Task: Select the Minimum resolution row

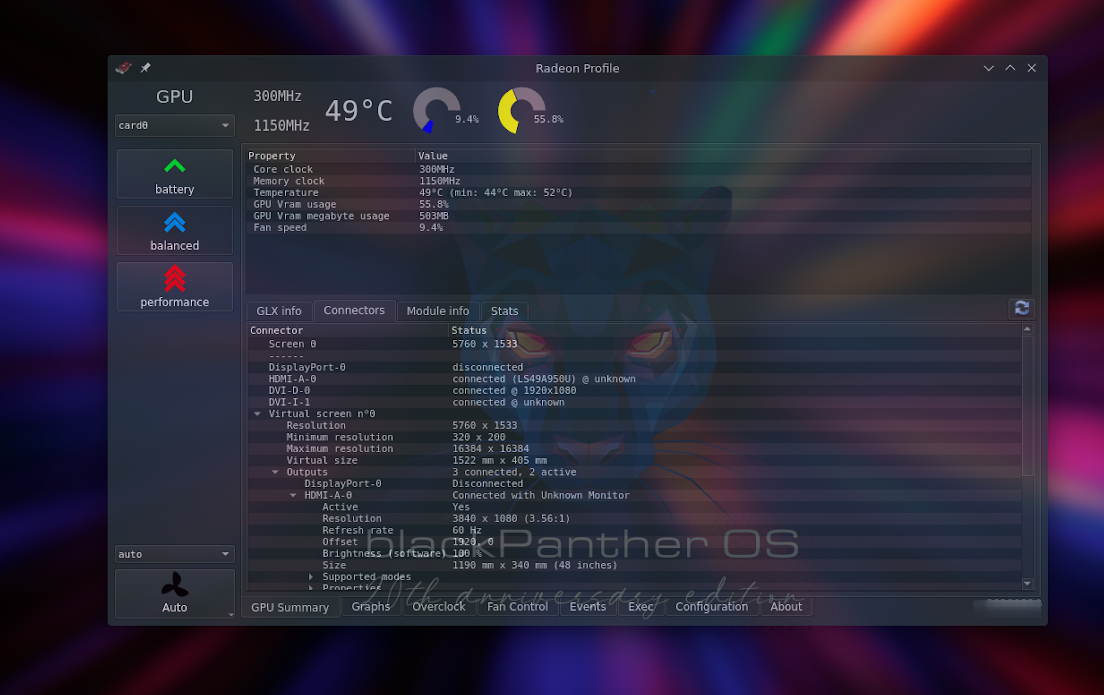Action: click(634, 437)
